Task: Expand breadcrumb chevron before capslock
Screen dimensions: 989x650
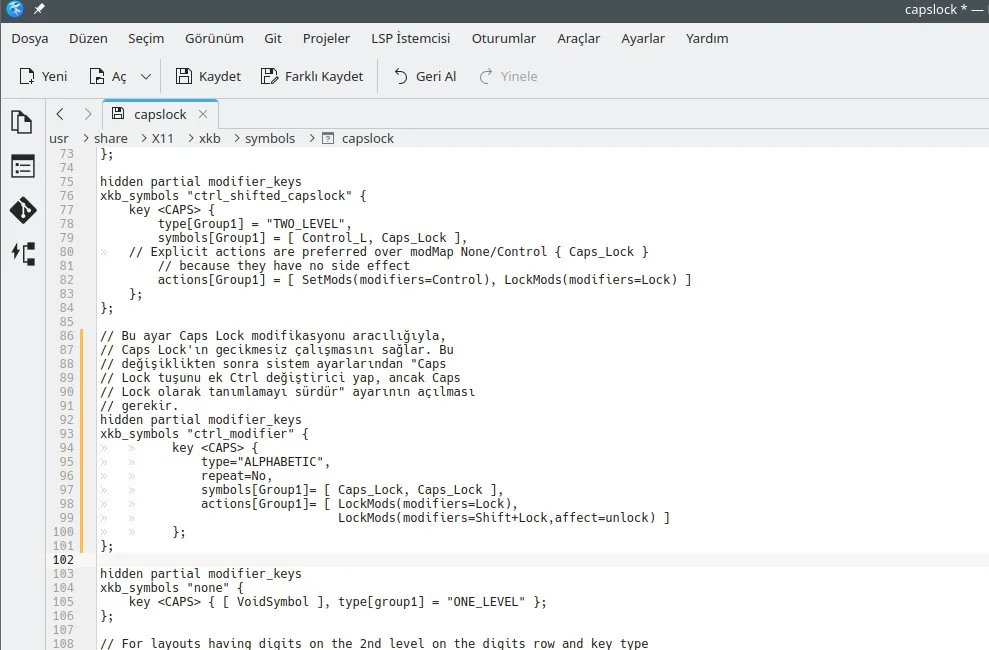Action: [x=312, y=138]
